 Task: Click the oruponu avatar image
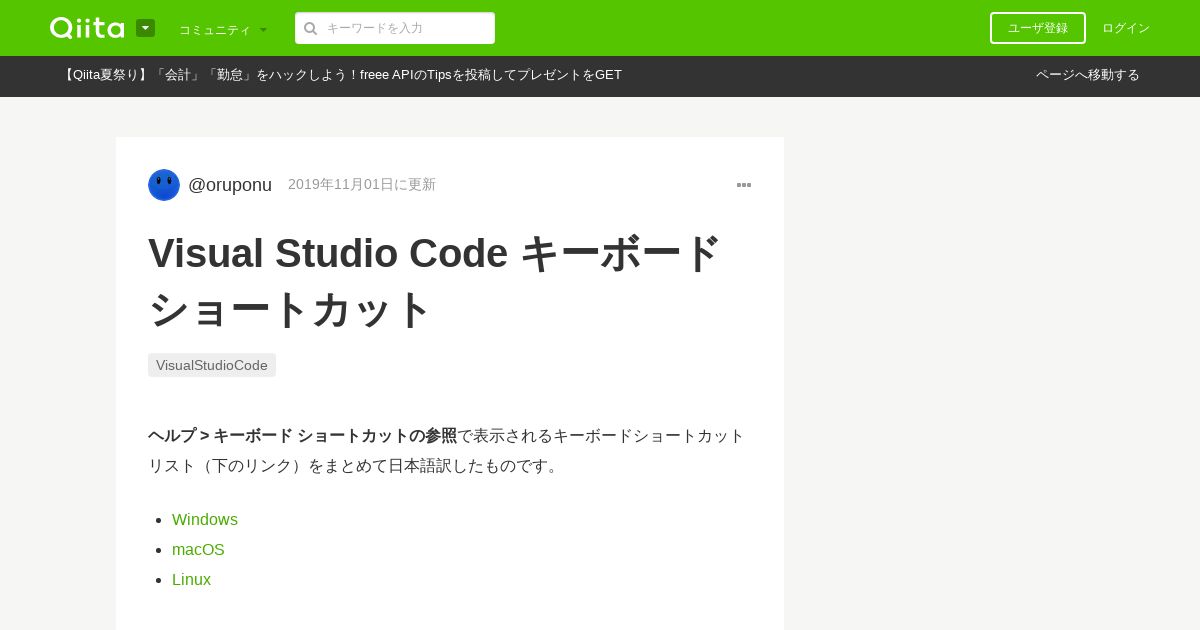tap(164, 185)
